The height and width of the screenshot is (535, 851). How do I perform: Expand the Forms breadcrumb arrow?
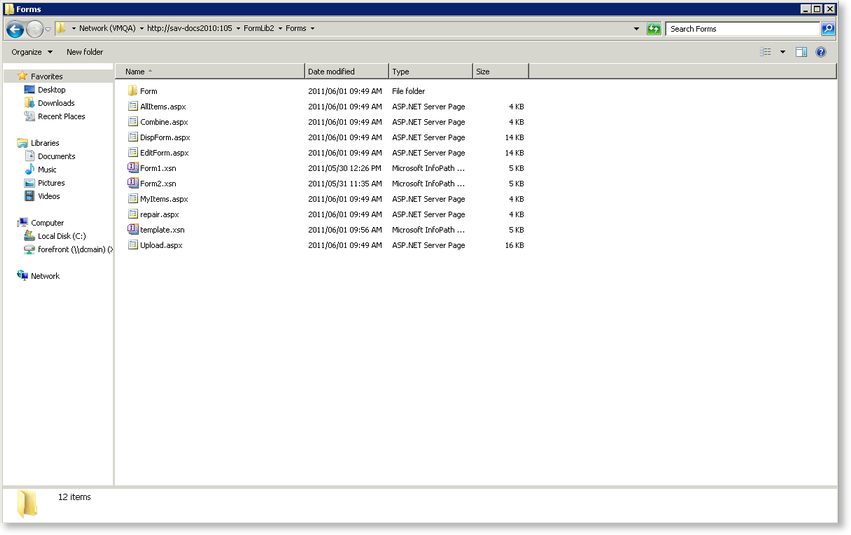[x=312, y=28]
